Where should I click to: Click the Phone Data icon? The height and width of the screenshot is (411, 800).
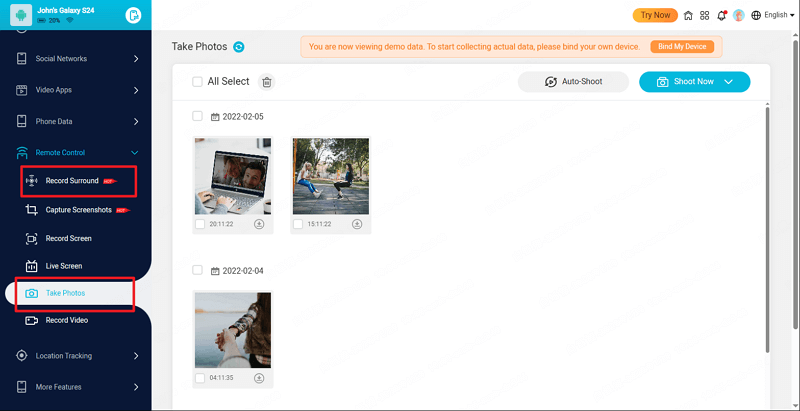click(x=21, y=121)
